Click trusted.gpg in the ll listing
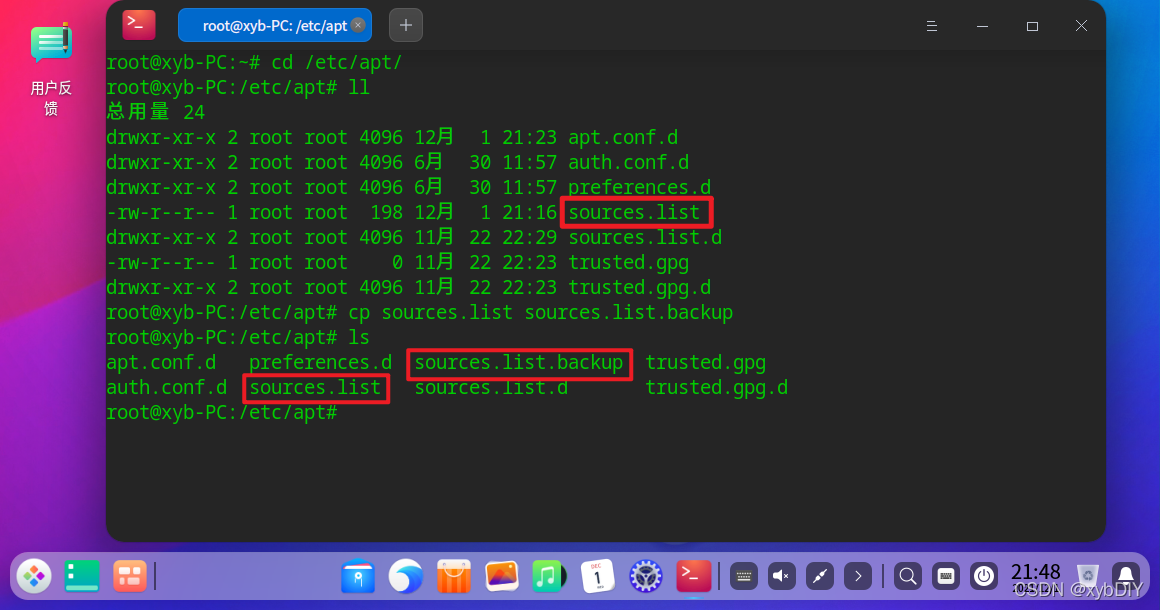This screenshot has height=610, width=1160. [x=628, y=262]
